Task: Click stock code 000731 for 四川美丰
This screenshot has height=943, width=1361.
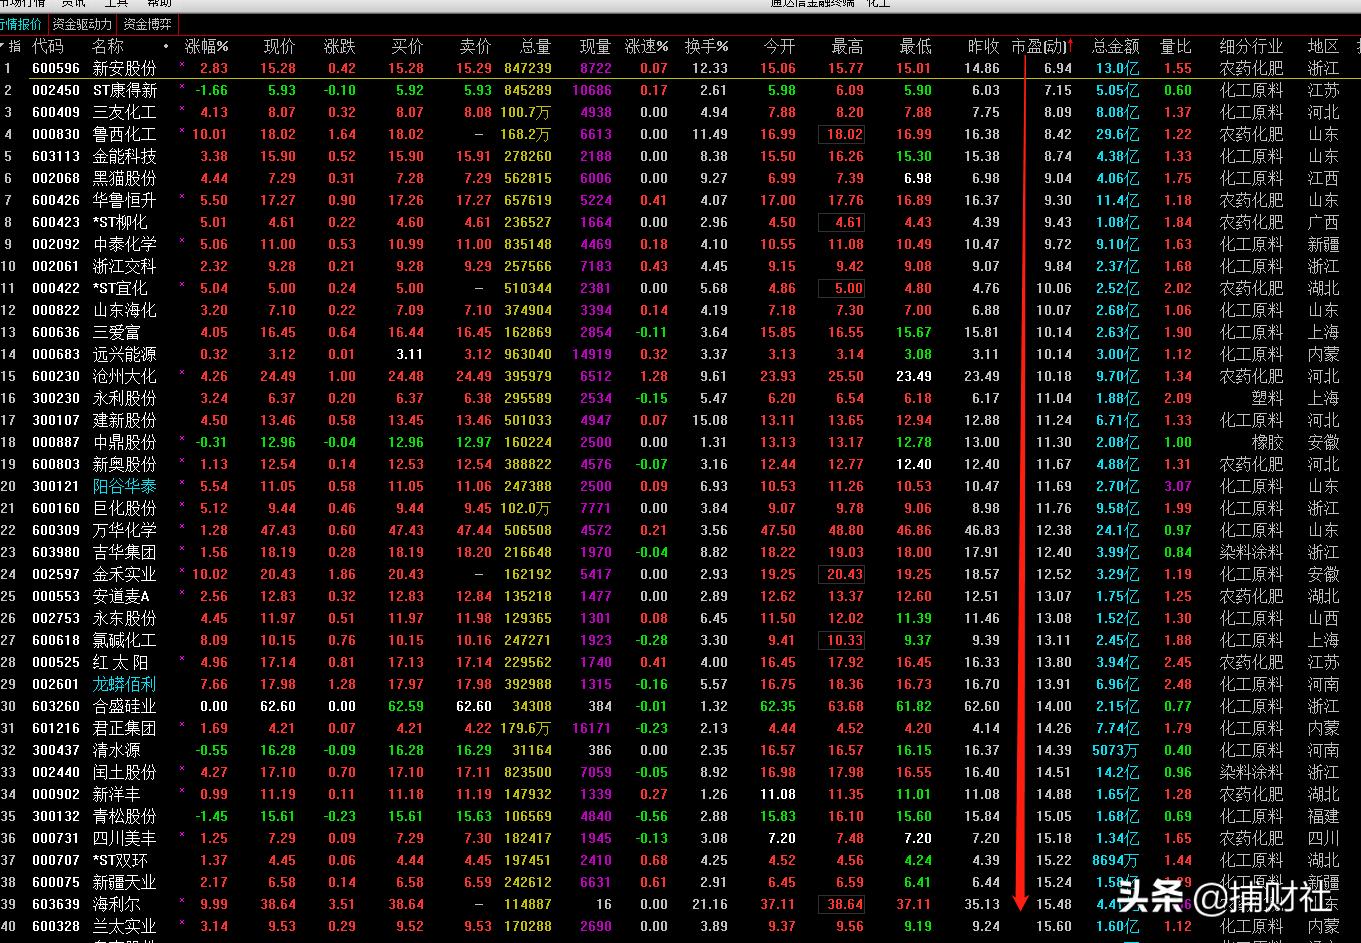Action: point(55,838)
